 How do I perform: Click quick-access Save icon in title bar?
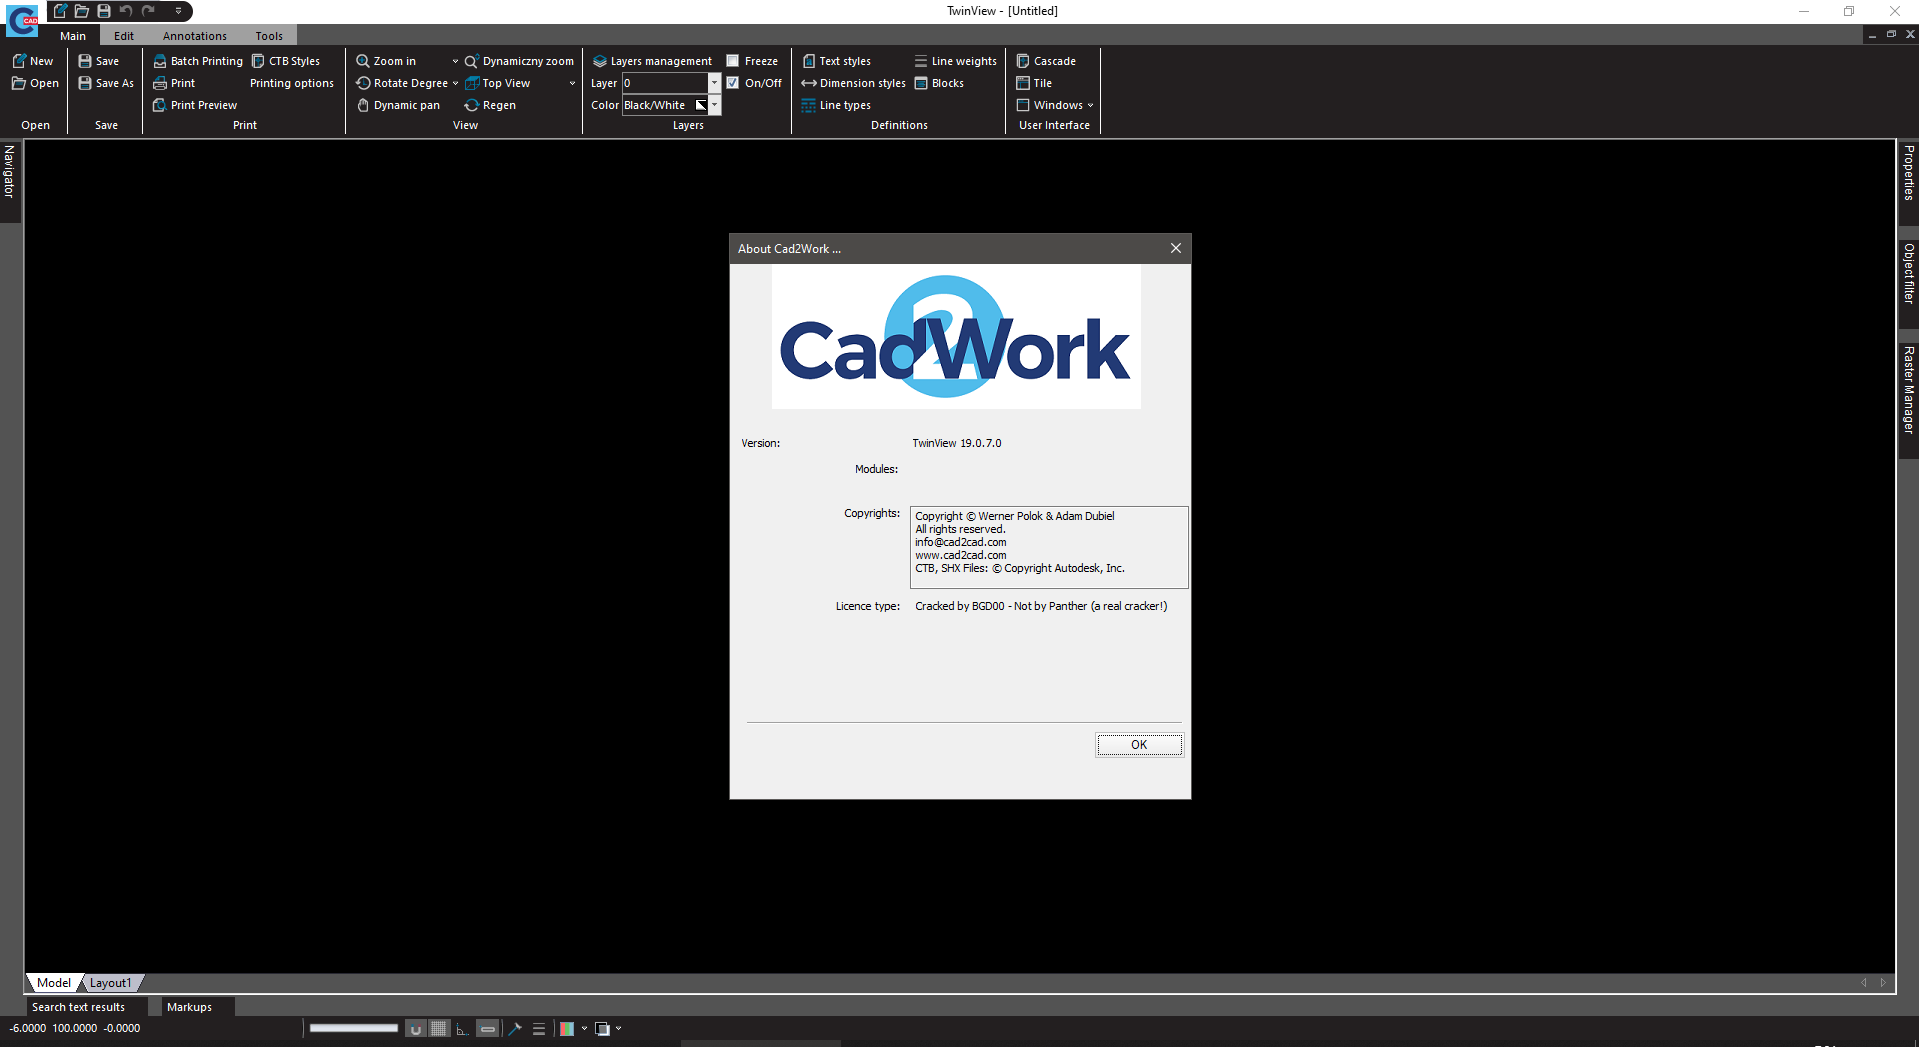[x=104, y=11]
